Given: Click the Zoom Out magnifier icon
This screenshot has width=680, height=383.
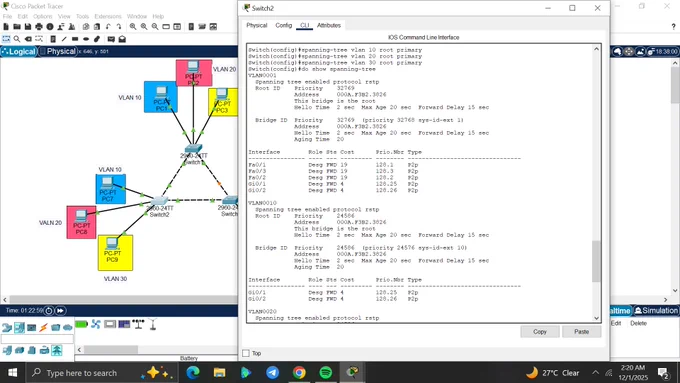Looking at the screenshot, I should point(155,27).
